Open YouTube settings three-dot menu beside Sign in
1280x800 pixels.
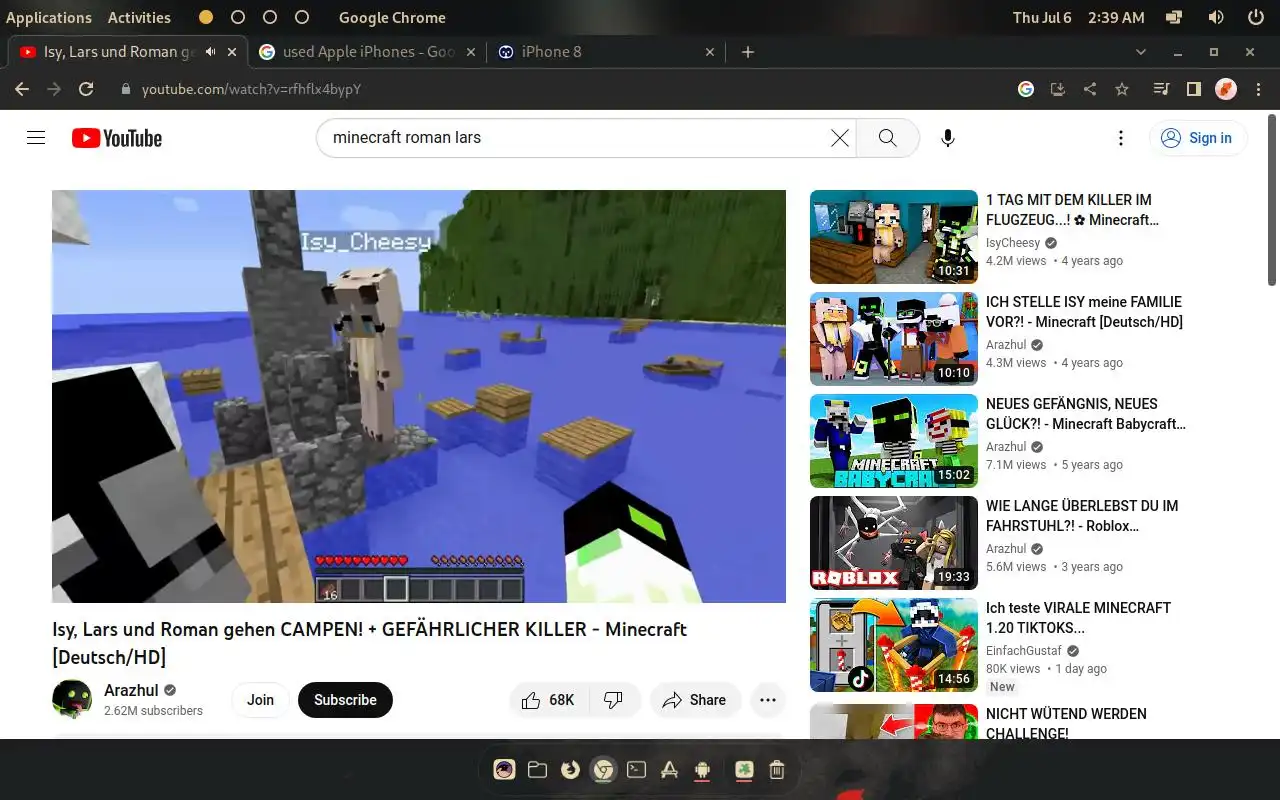(x=1121, y=138)
